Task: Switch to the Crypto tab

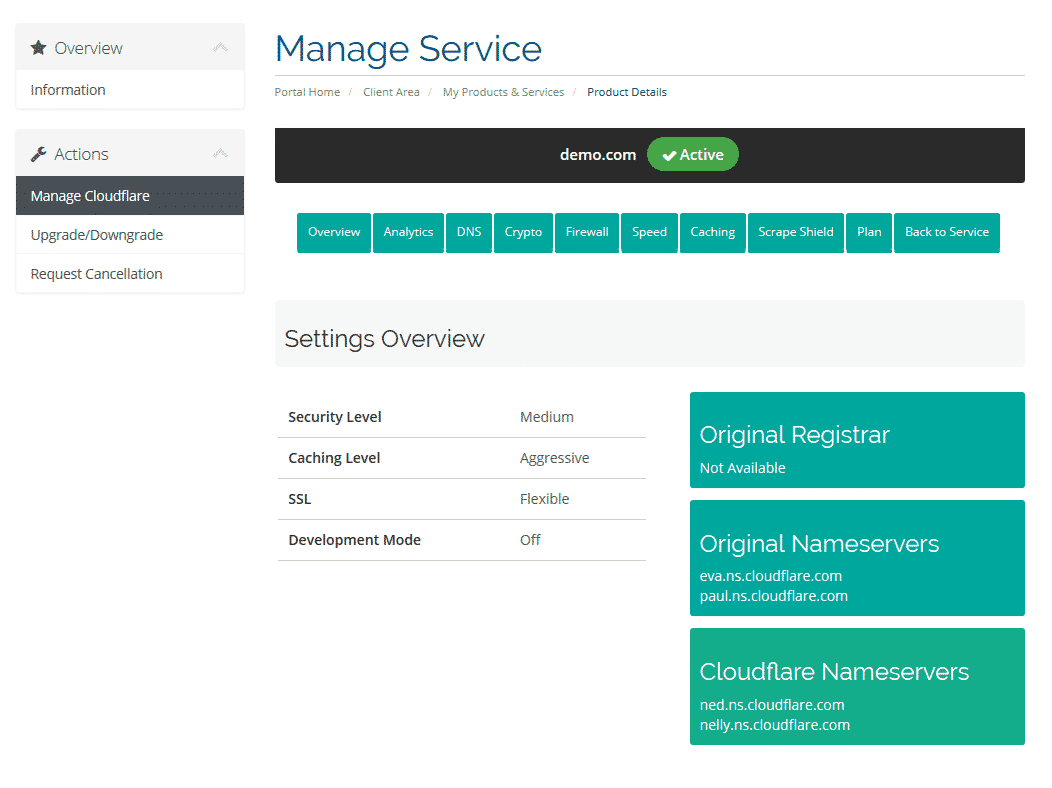Action: pos(523,232)
